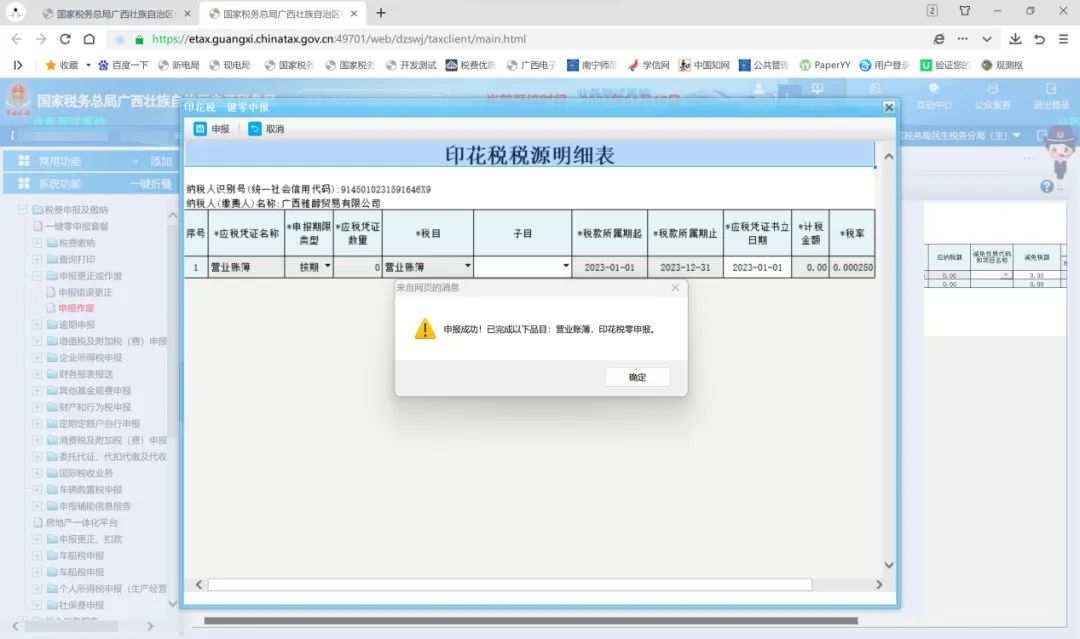The height and width of the screenshot is (639, 1080).
Task: Reload the page using browser refresh icon
Action: pyautogui.click(x=65, y=39)
